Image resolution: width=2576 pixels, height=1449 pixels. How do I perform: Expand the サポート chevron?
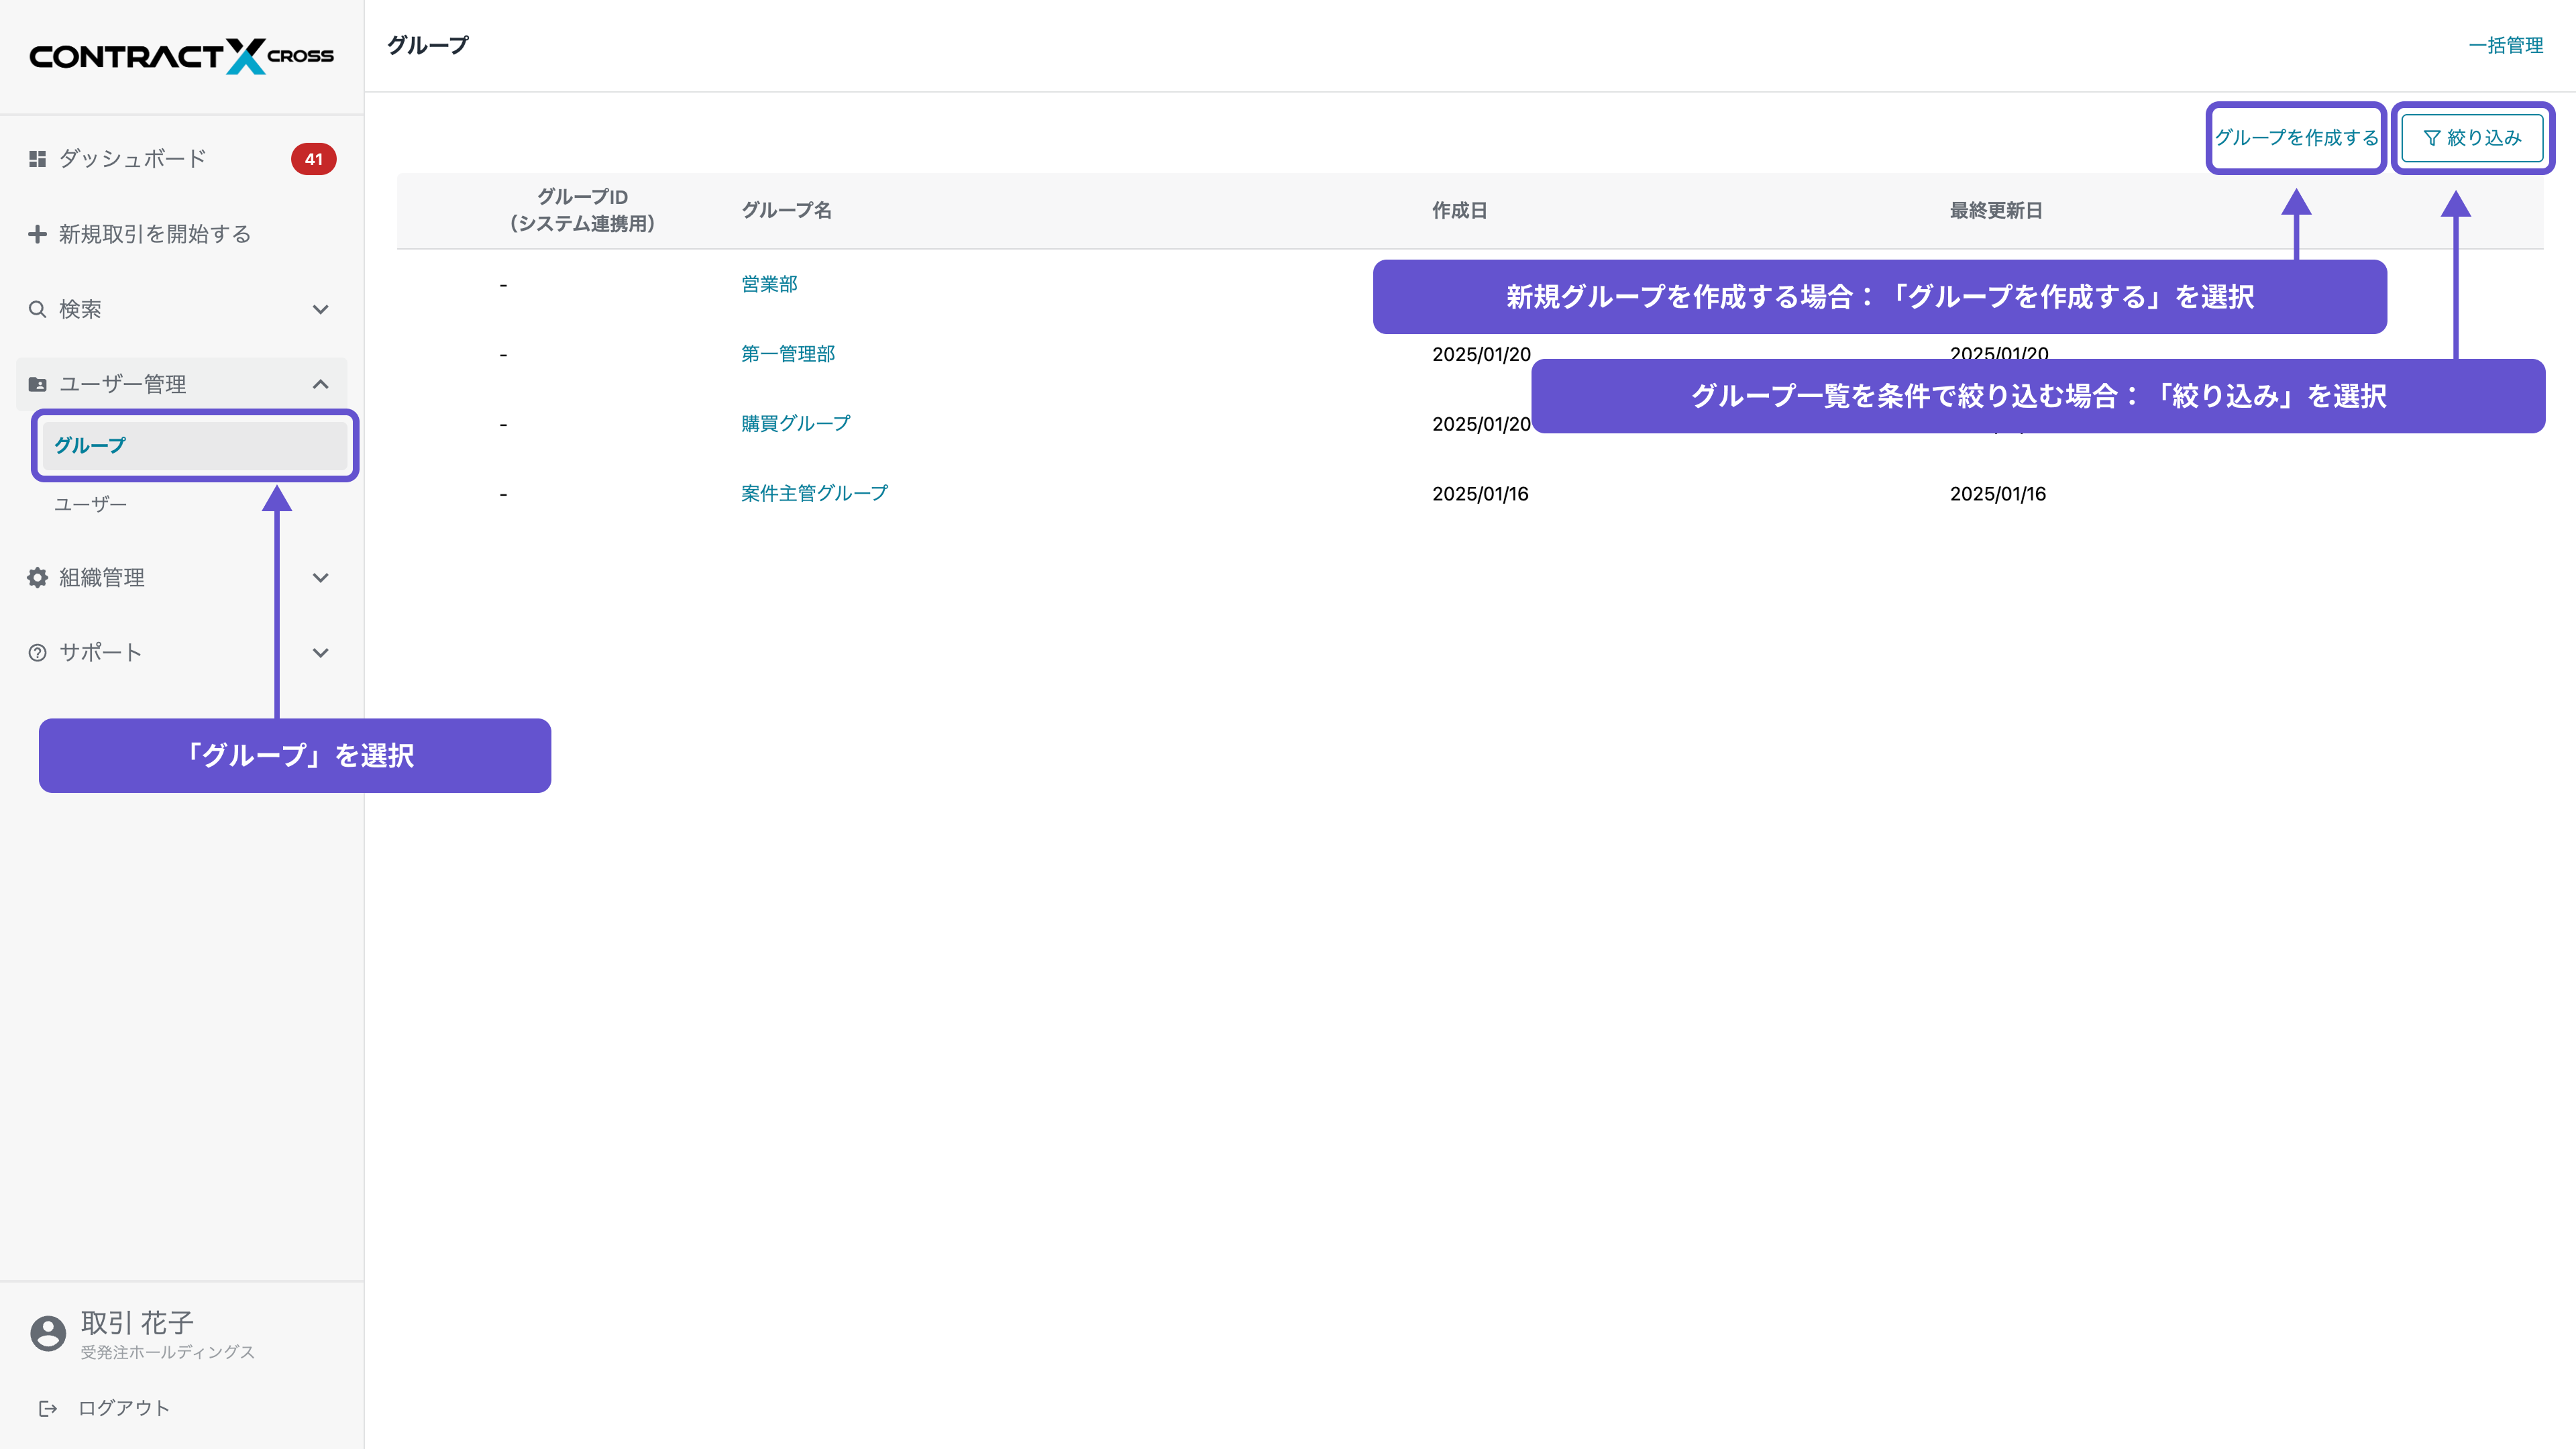click(320, 653)
